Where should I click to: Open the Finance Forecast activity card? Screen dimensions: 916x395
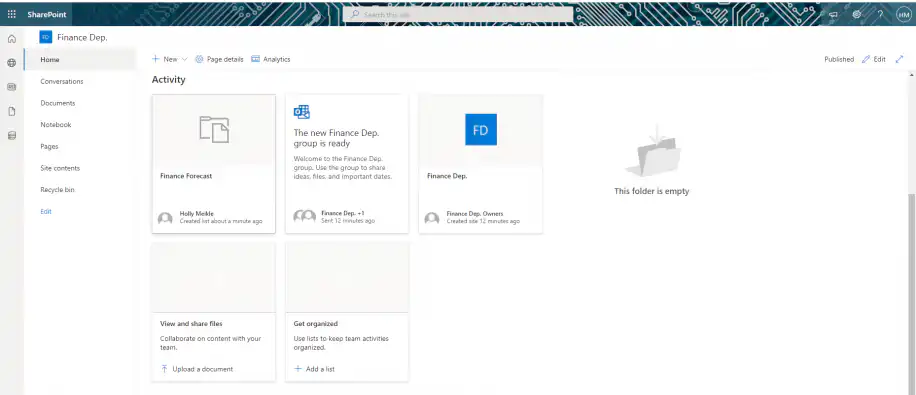pos(214,164)
